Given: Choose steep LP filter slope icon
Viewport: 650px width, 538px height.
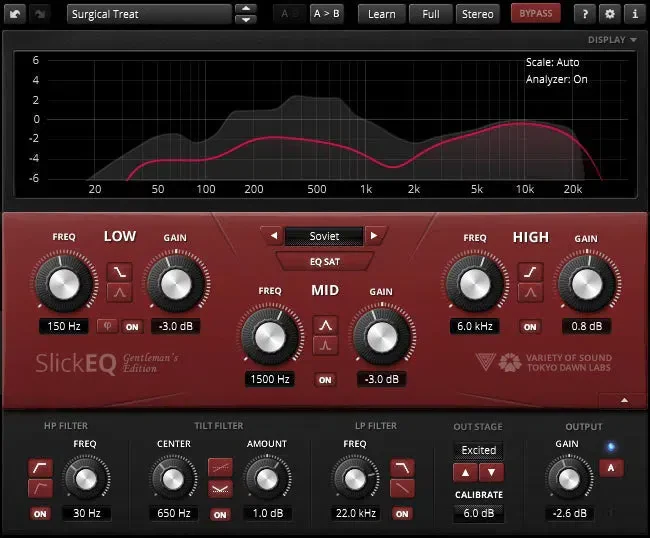Looking at the screenshot, I should [x=402, y=468].
